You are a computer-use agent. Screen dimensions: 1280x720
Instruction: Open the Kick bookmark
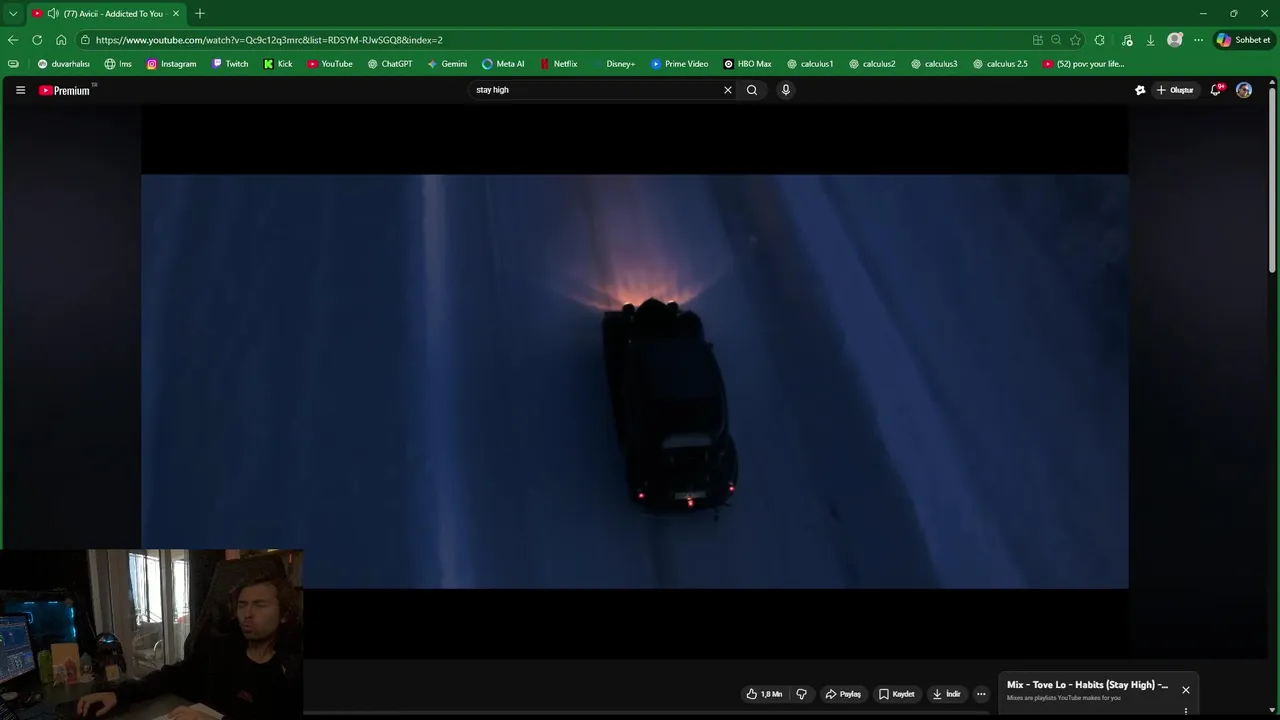[278, 64]
